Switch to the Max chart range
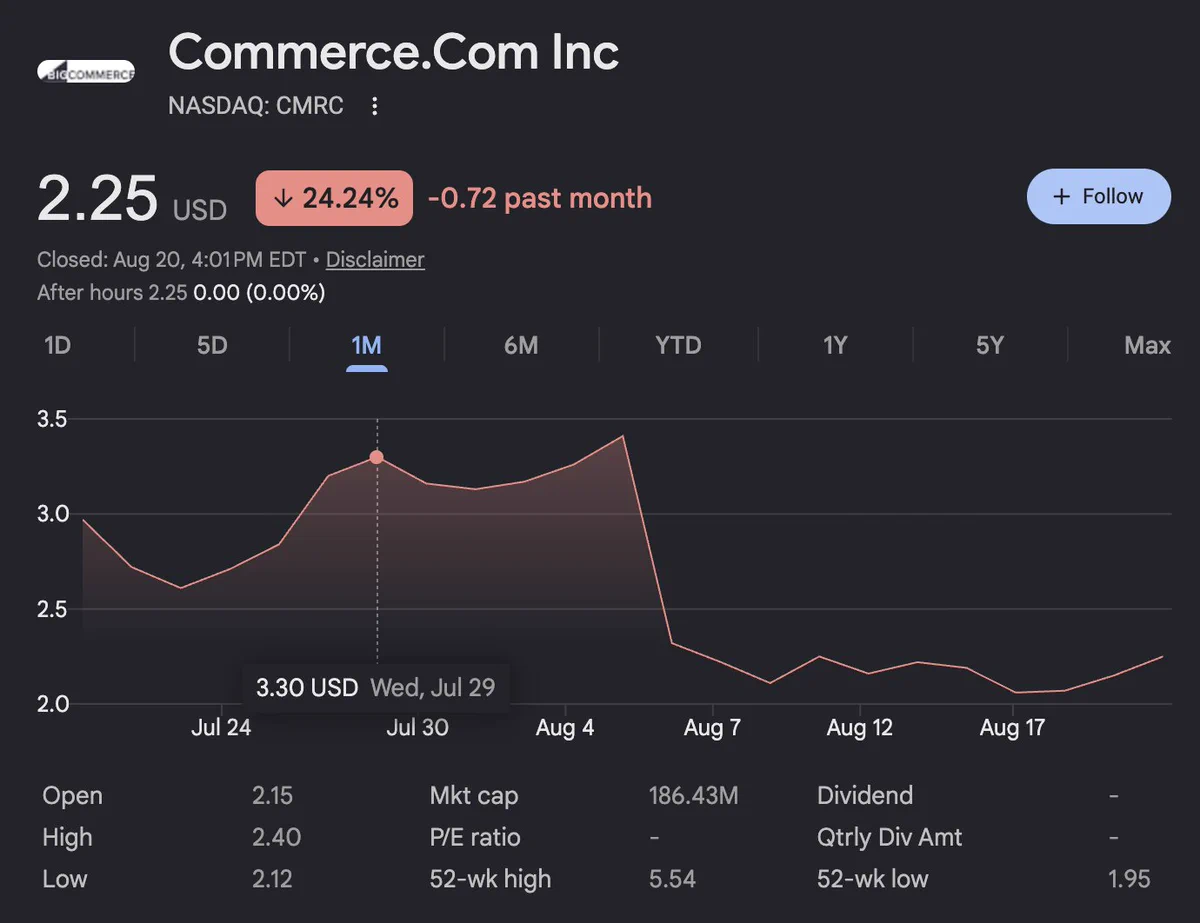 (1147, 346)
